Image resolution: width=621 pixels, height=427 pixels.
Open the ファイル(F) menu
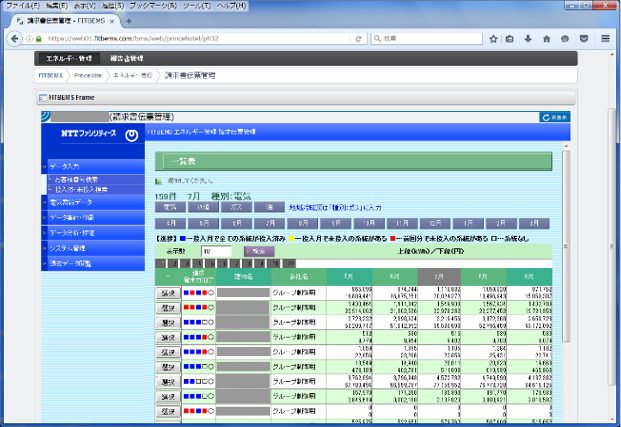coord(22,5)
